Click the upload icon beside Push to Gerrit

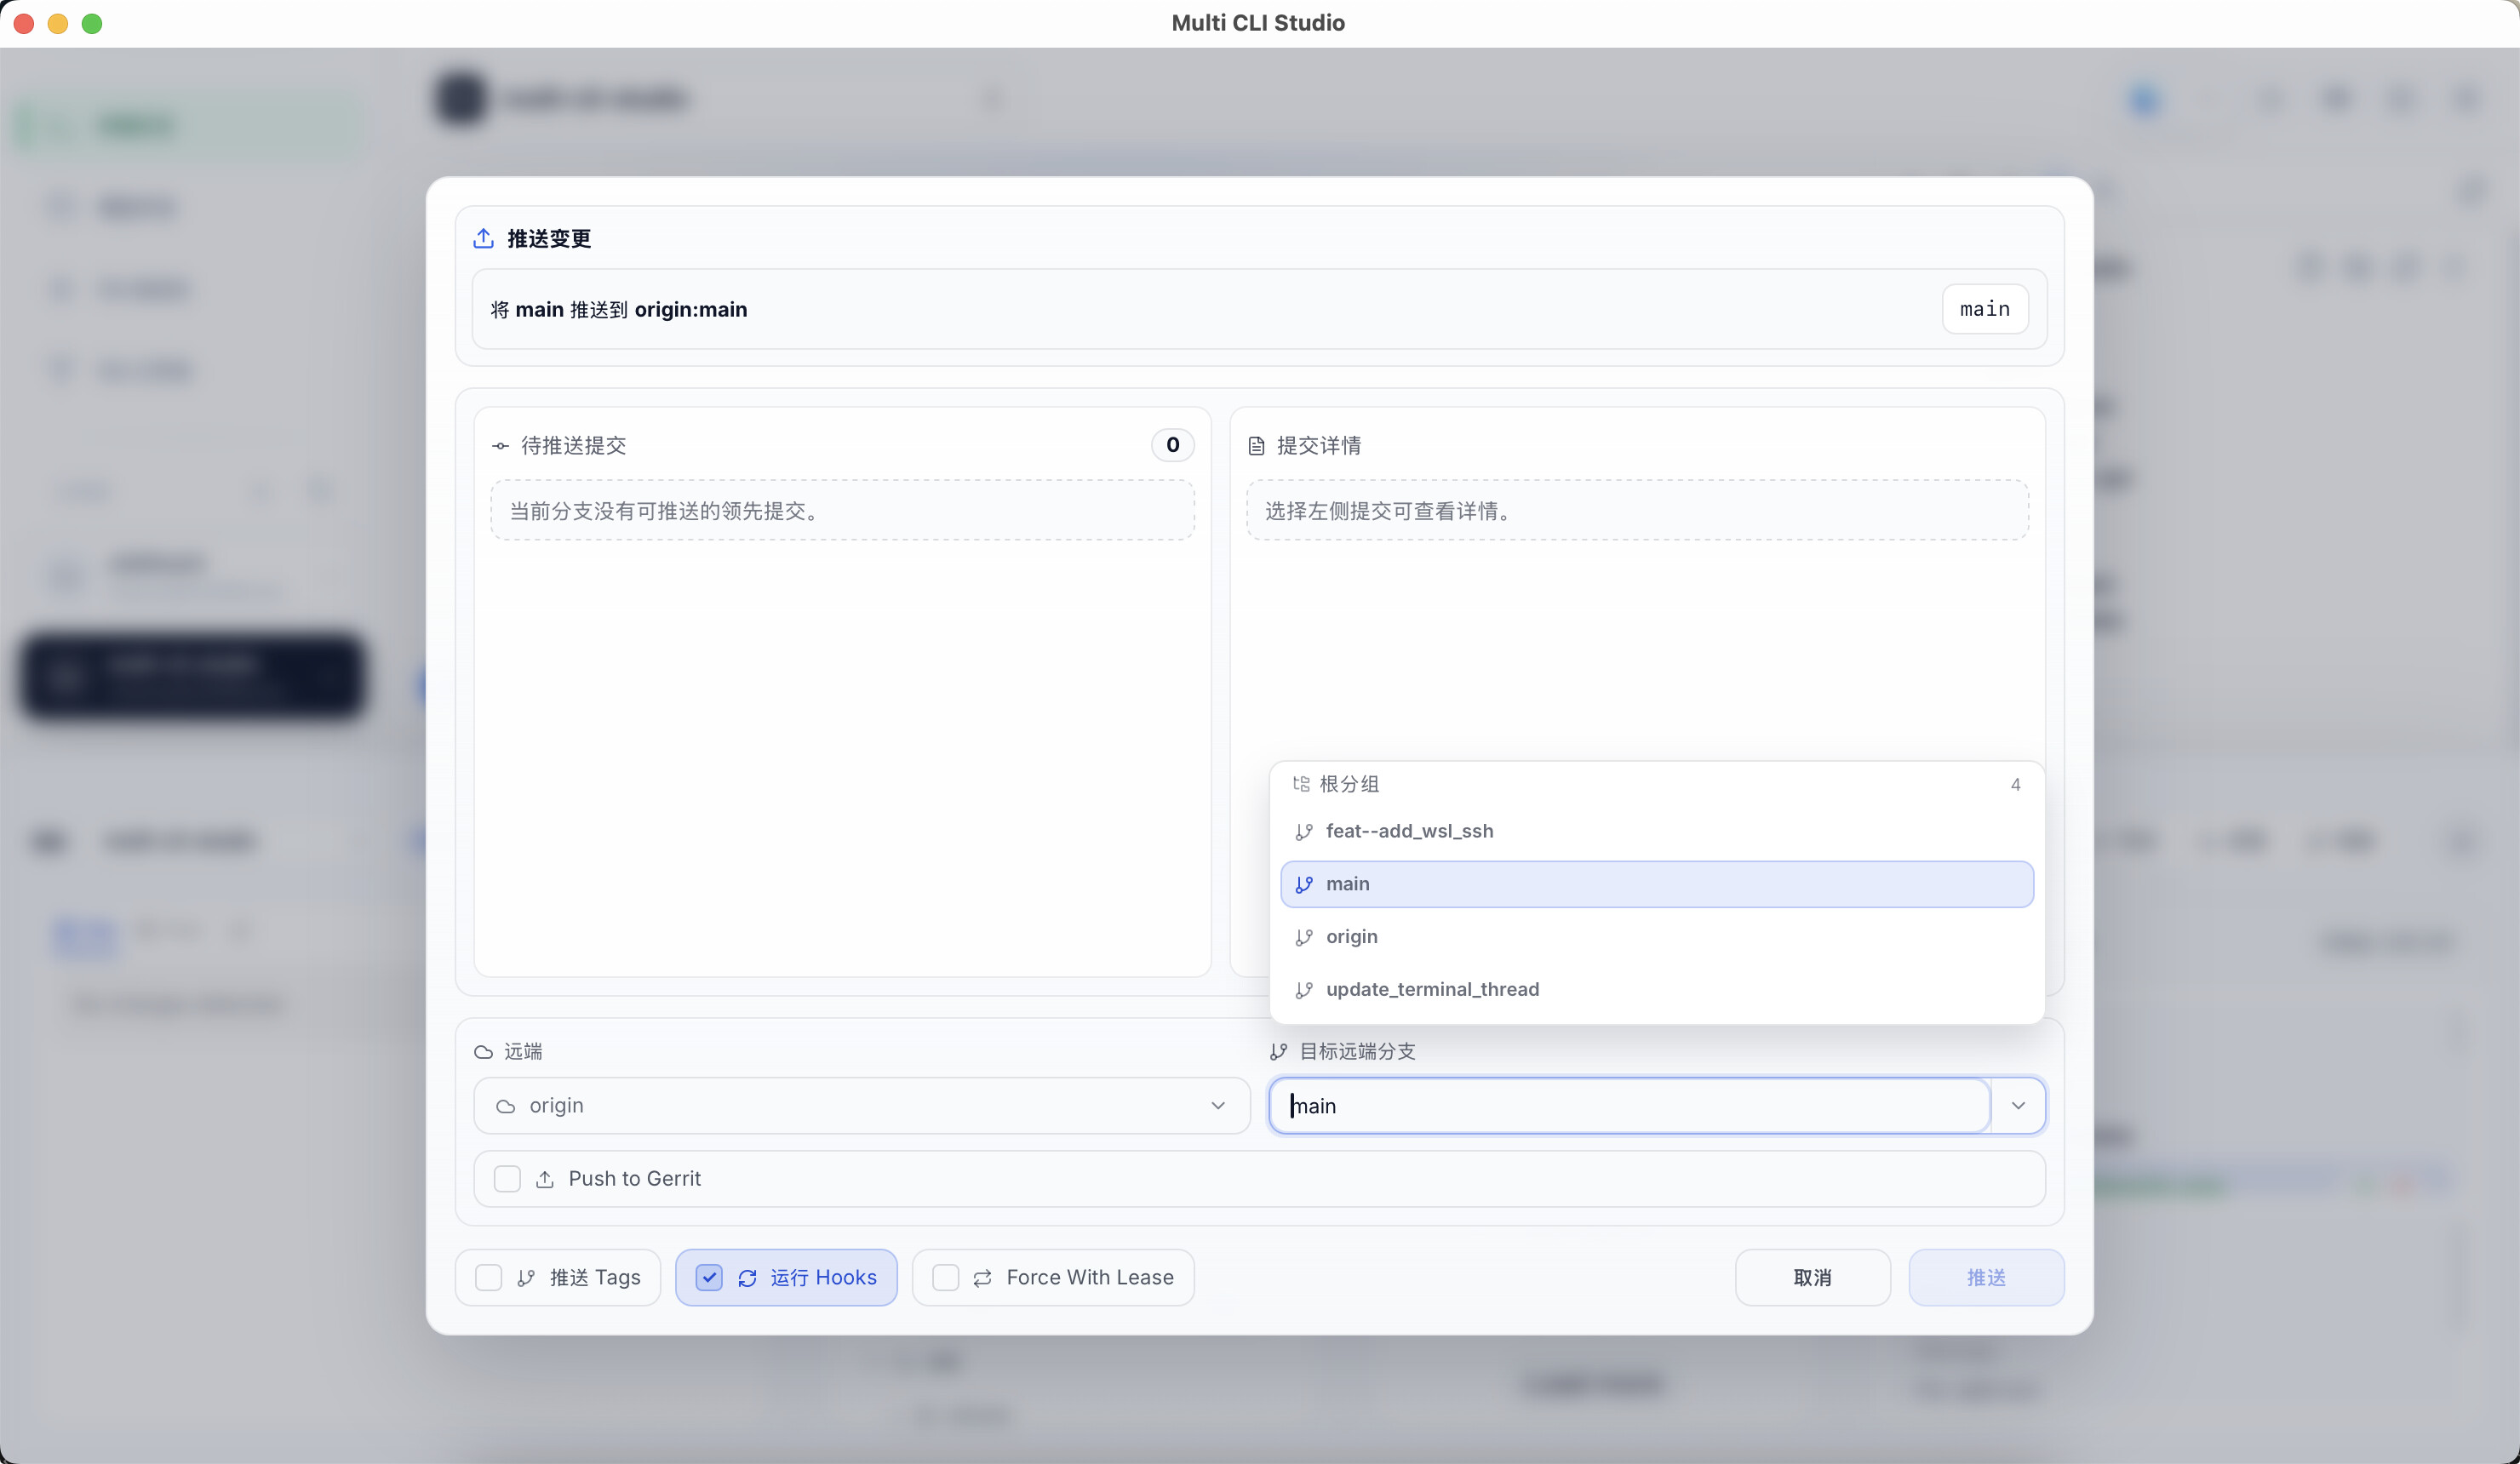click(545, 1180)
